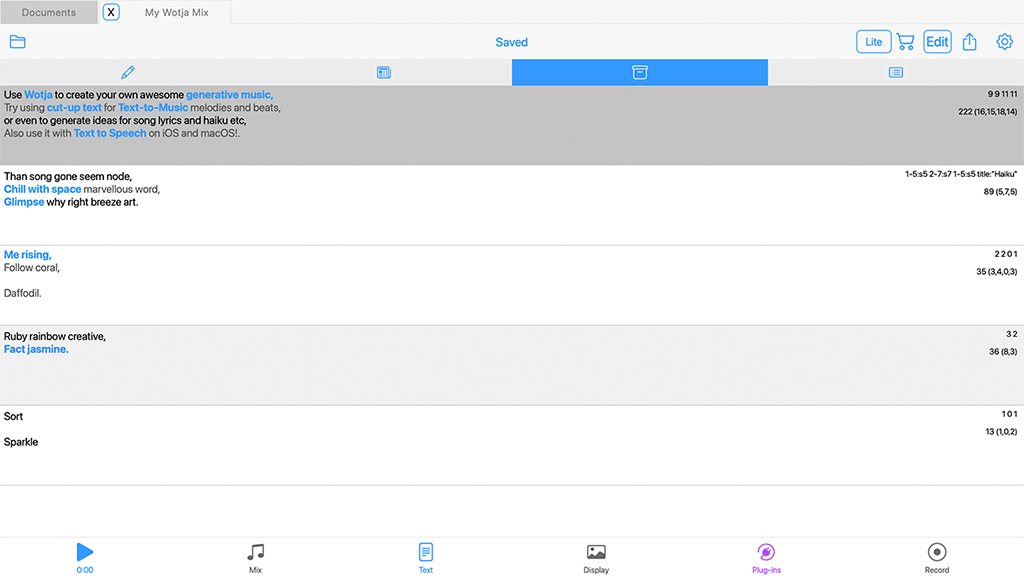Open the Mix tab

(256, 557)
